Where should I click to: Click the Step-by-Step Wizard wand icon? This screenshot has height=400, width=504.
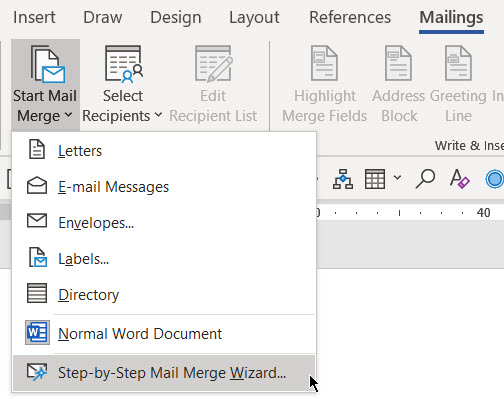point(37,372)
